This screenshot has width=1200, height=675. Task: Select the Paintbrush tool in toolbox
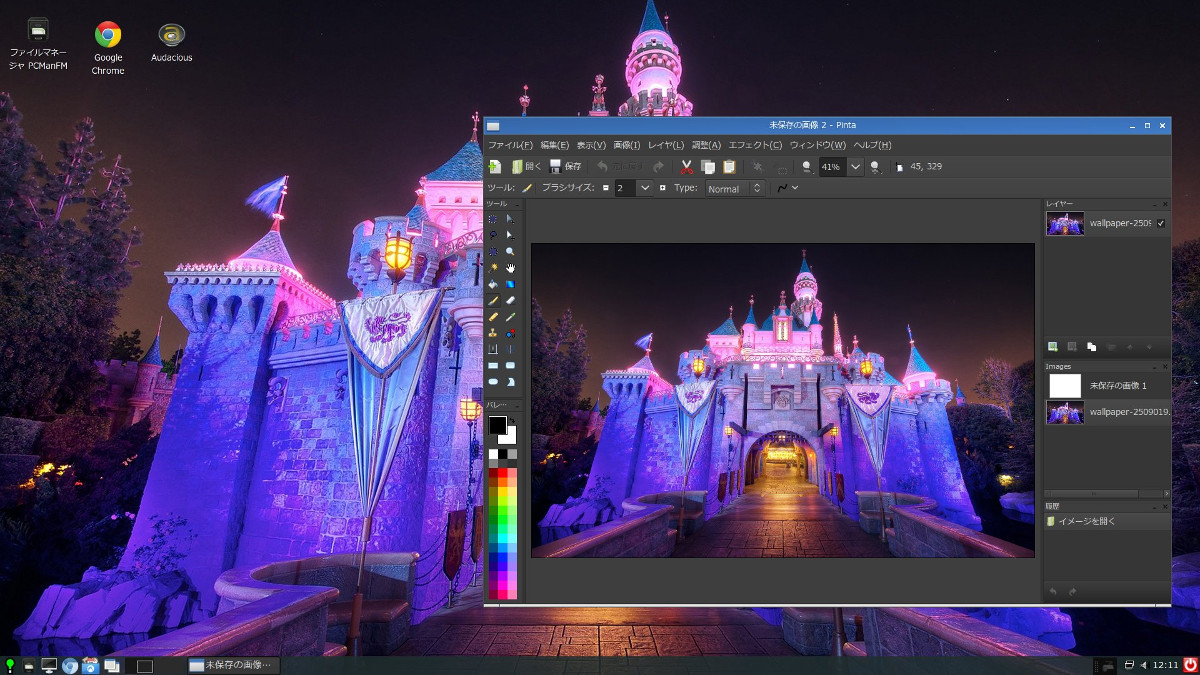point(493,300)
